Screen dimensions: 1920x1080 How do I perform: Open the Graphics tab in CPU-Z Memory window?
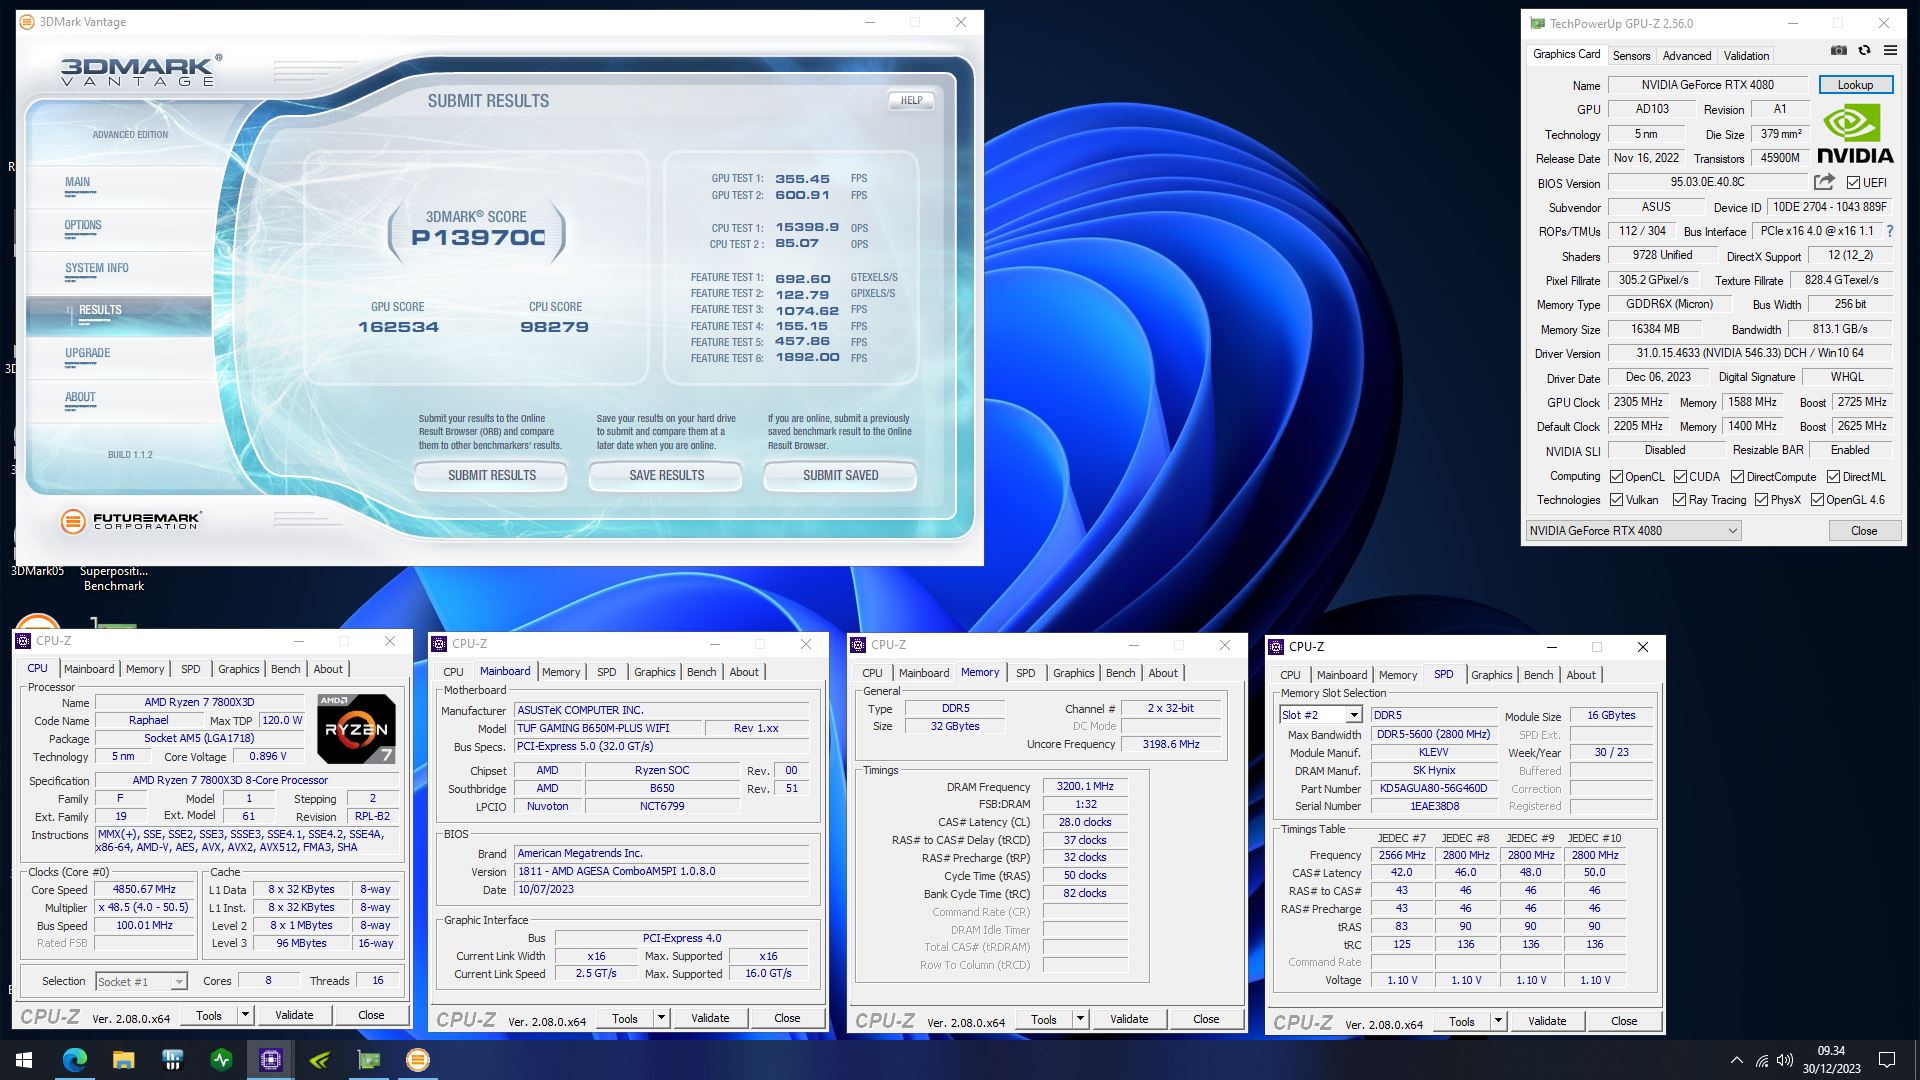pyautogui.click(x=1073, y=673)
